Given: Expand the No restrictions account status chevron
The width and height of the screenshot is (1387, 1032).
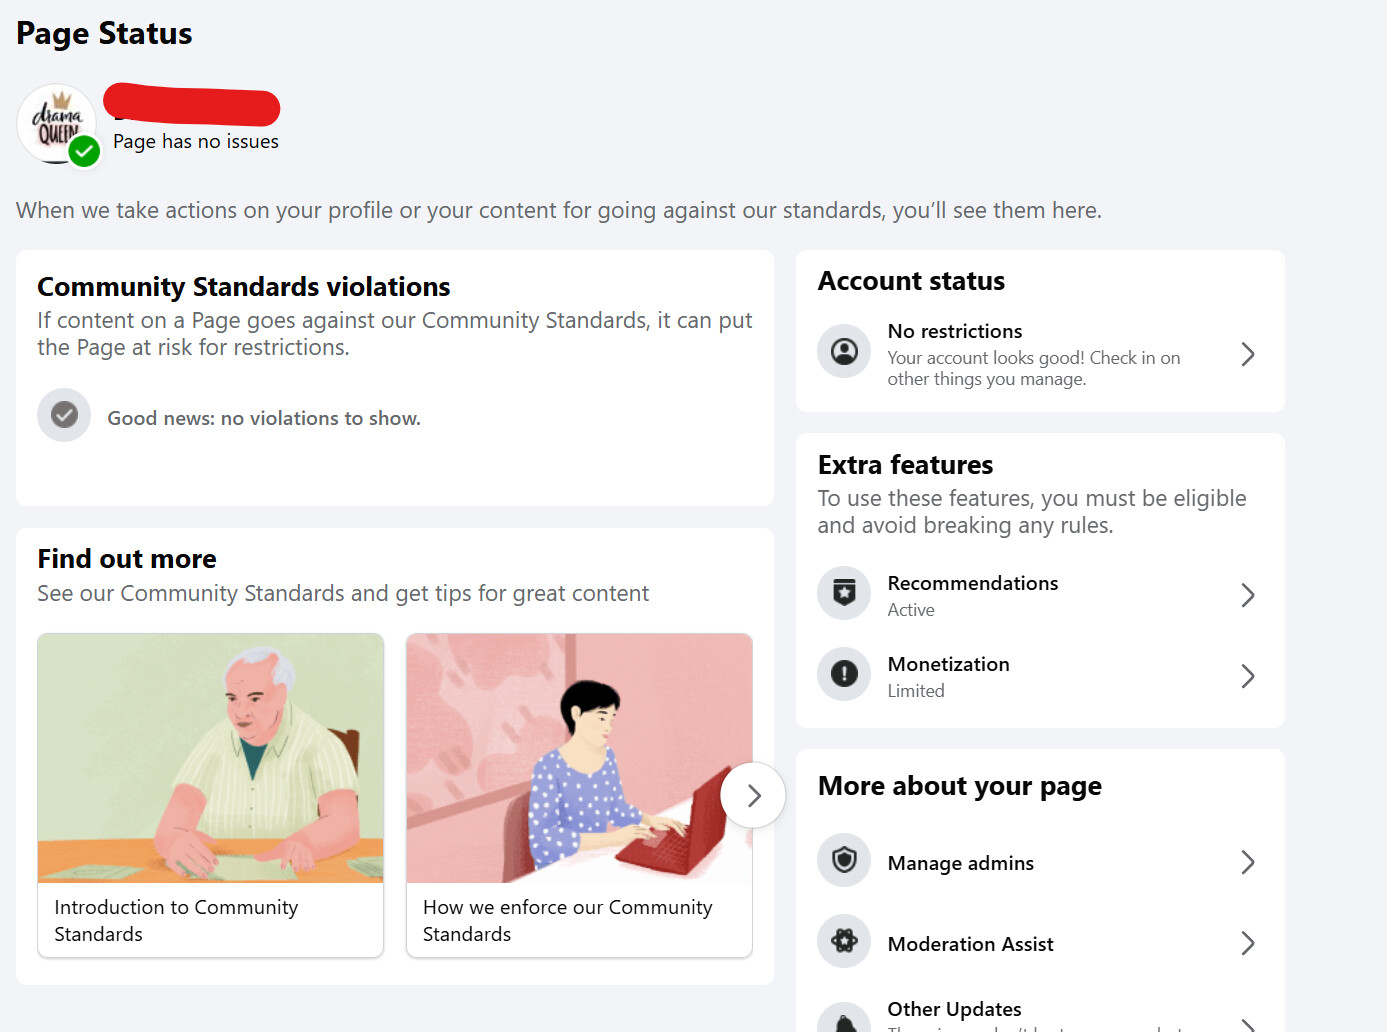Looking at the screenshot, I should point(1247,354).
